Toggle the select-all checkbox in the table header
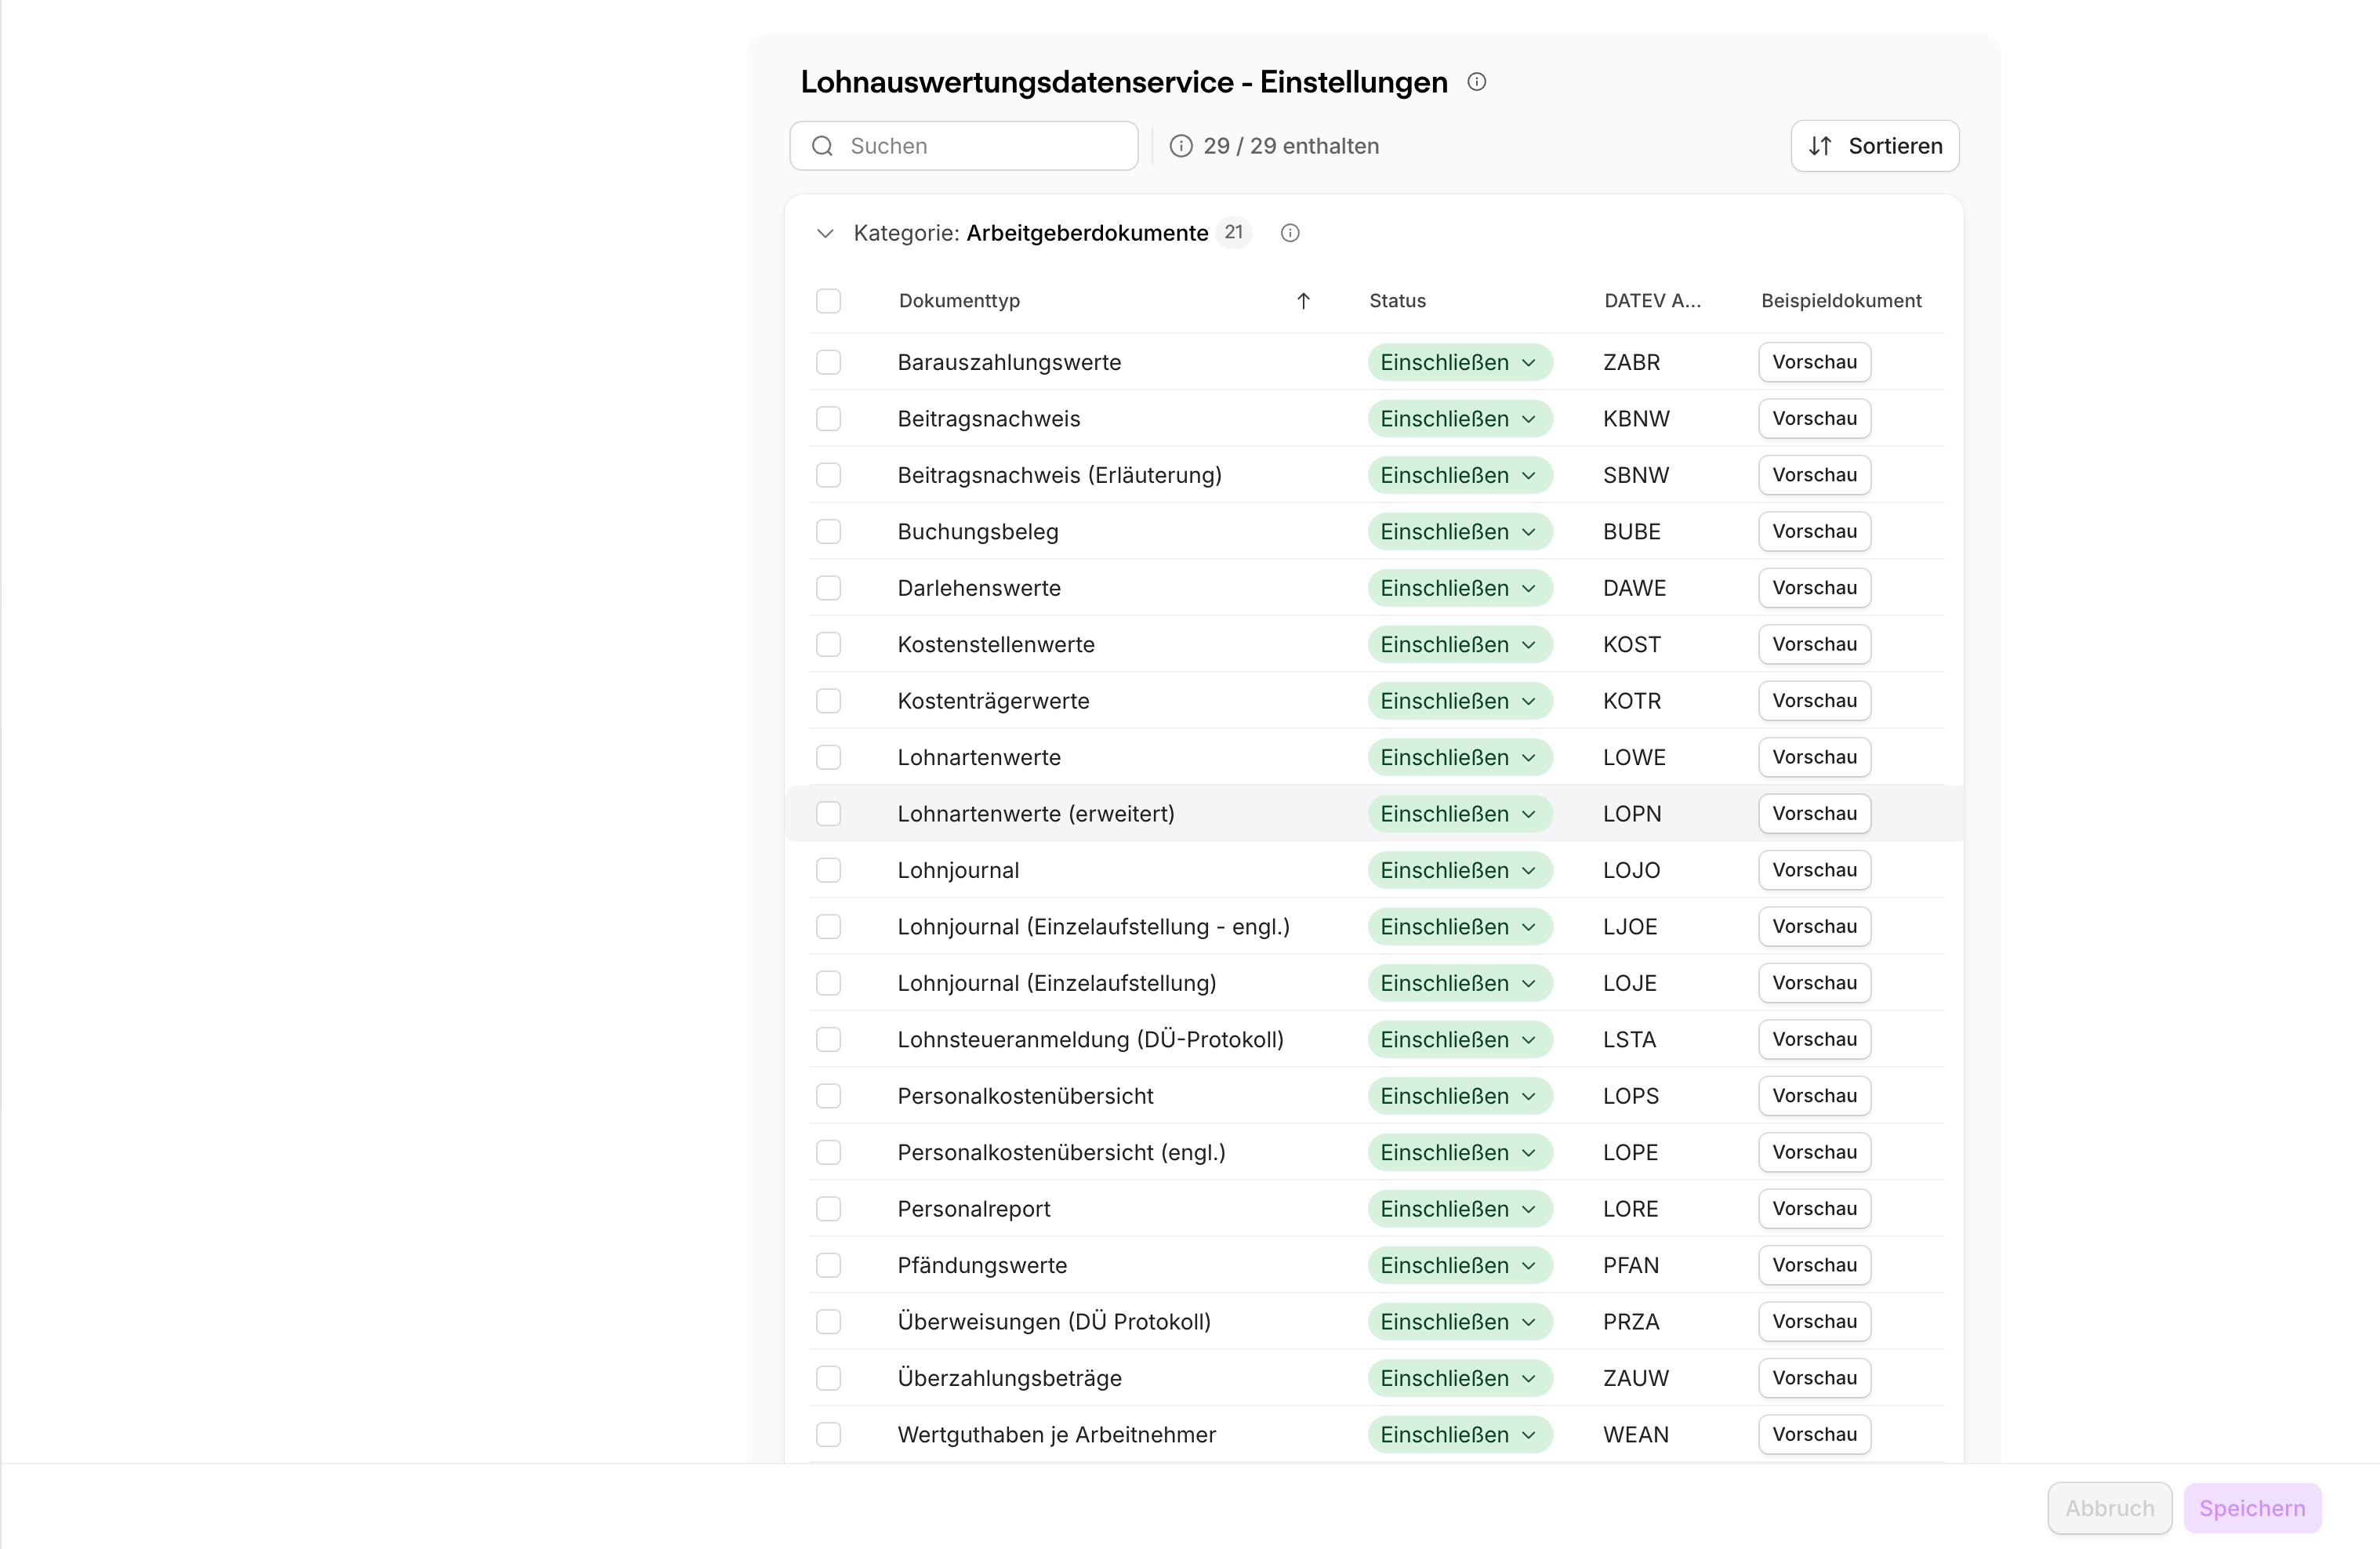The image size is (2380, 1549). coord(828,301)
